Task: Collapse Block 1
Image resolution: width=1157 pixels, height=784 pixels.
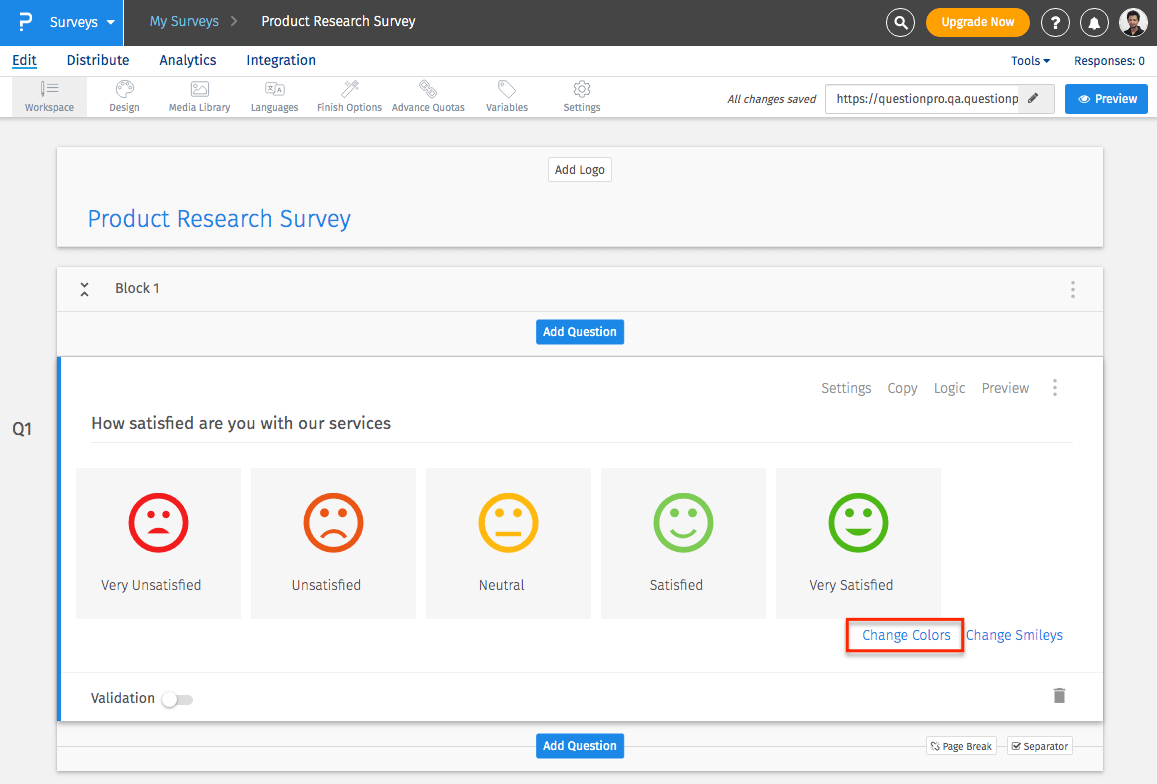Action: tap(84, 288)
